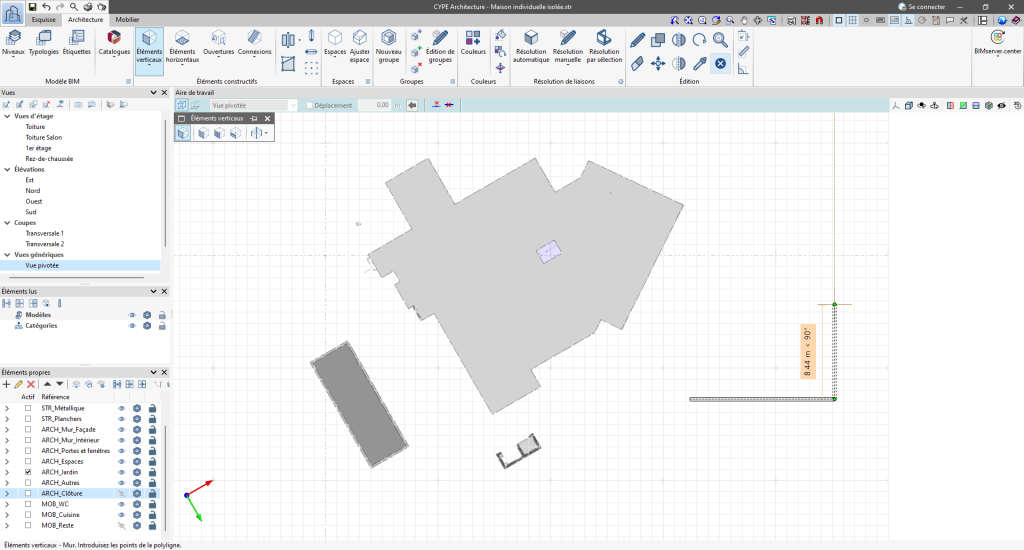Expand the ARCH_Mur_Façade row
1024x550 pixels.
coord(8,429)
